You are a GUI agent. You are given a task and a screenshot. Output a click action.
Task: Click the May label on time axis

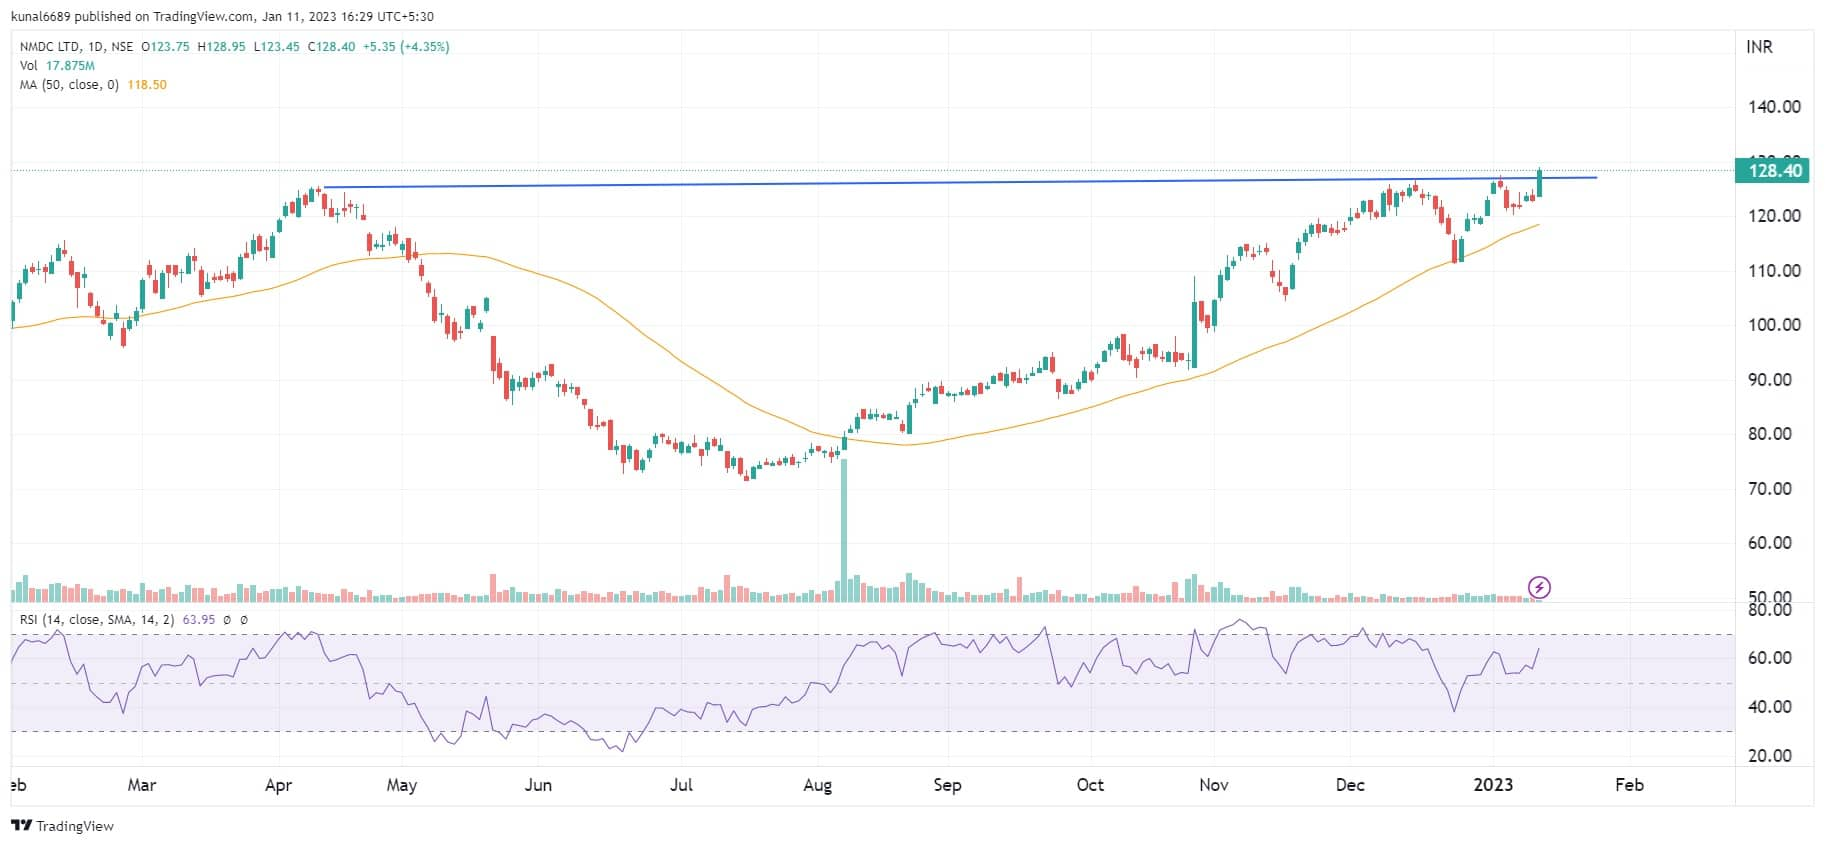tap(402, 785)
